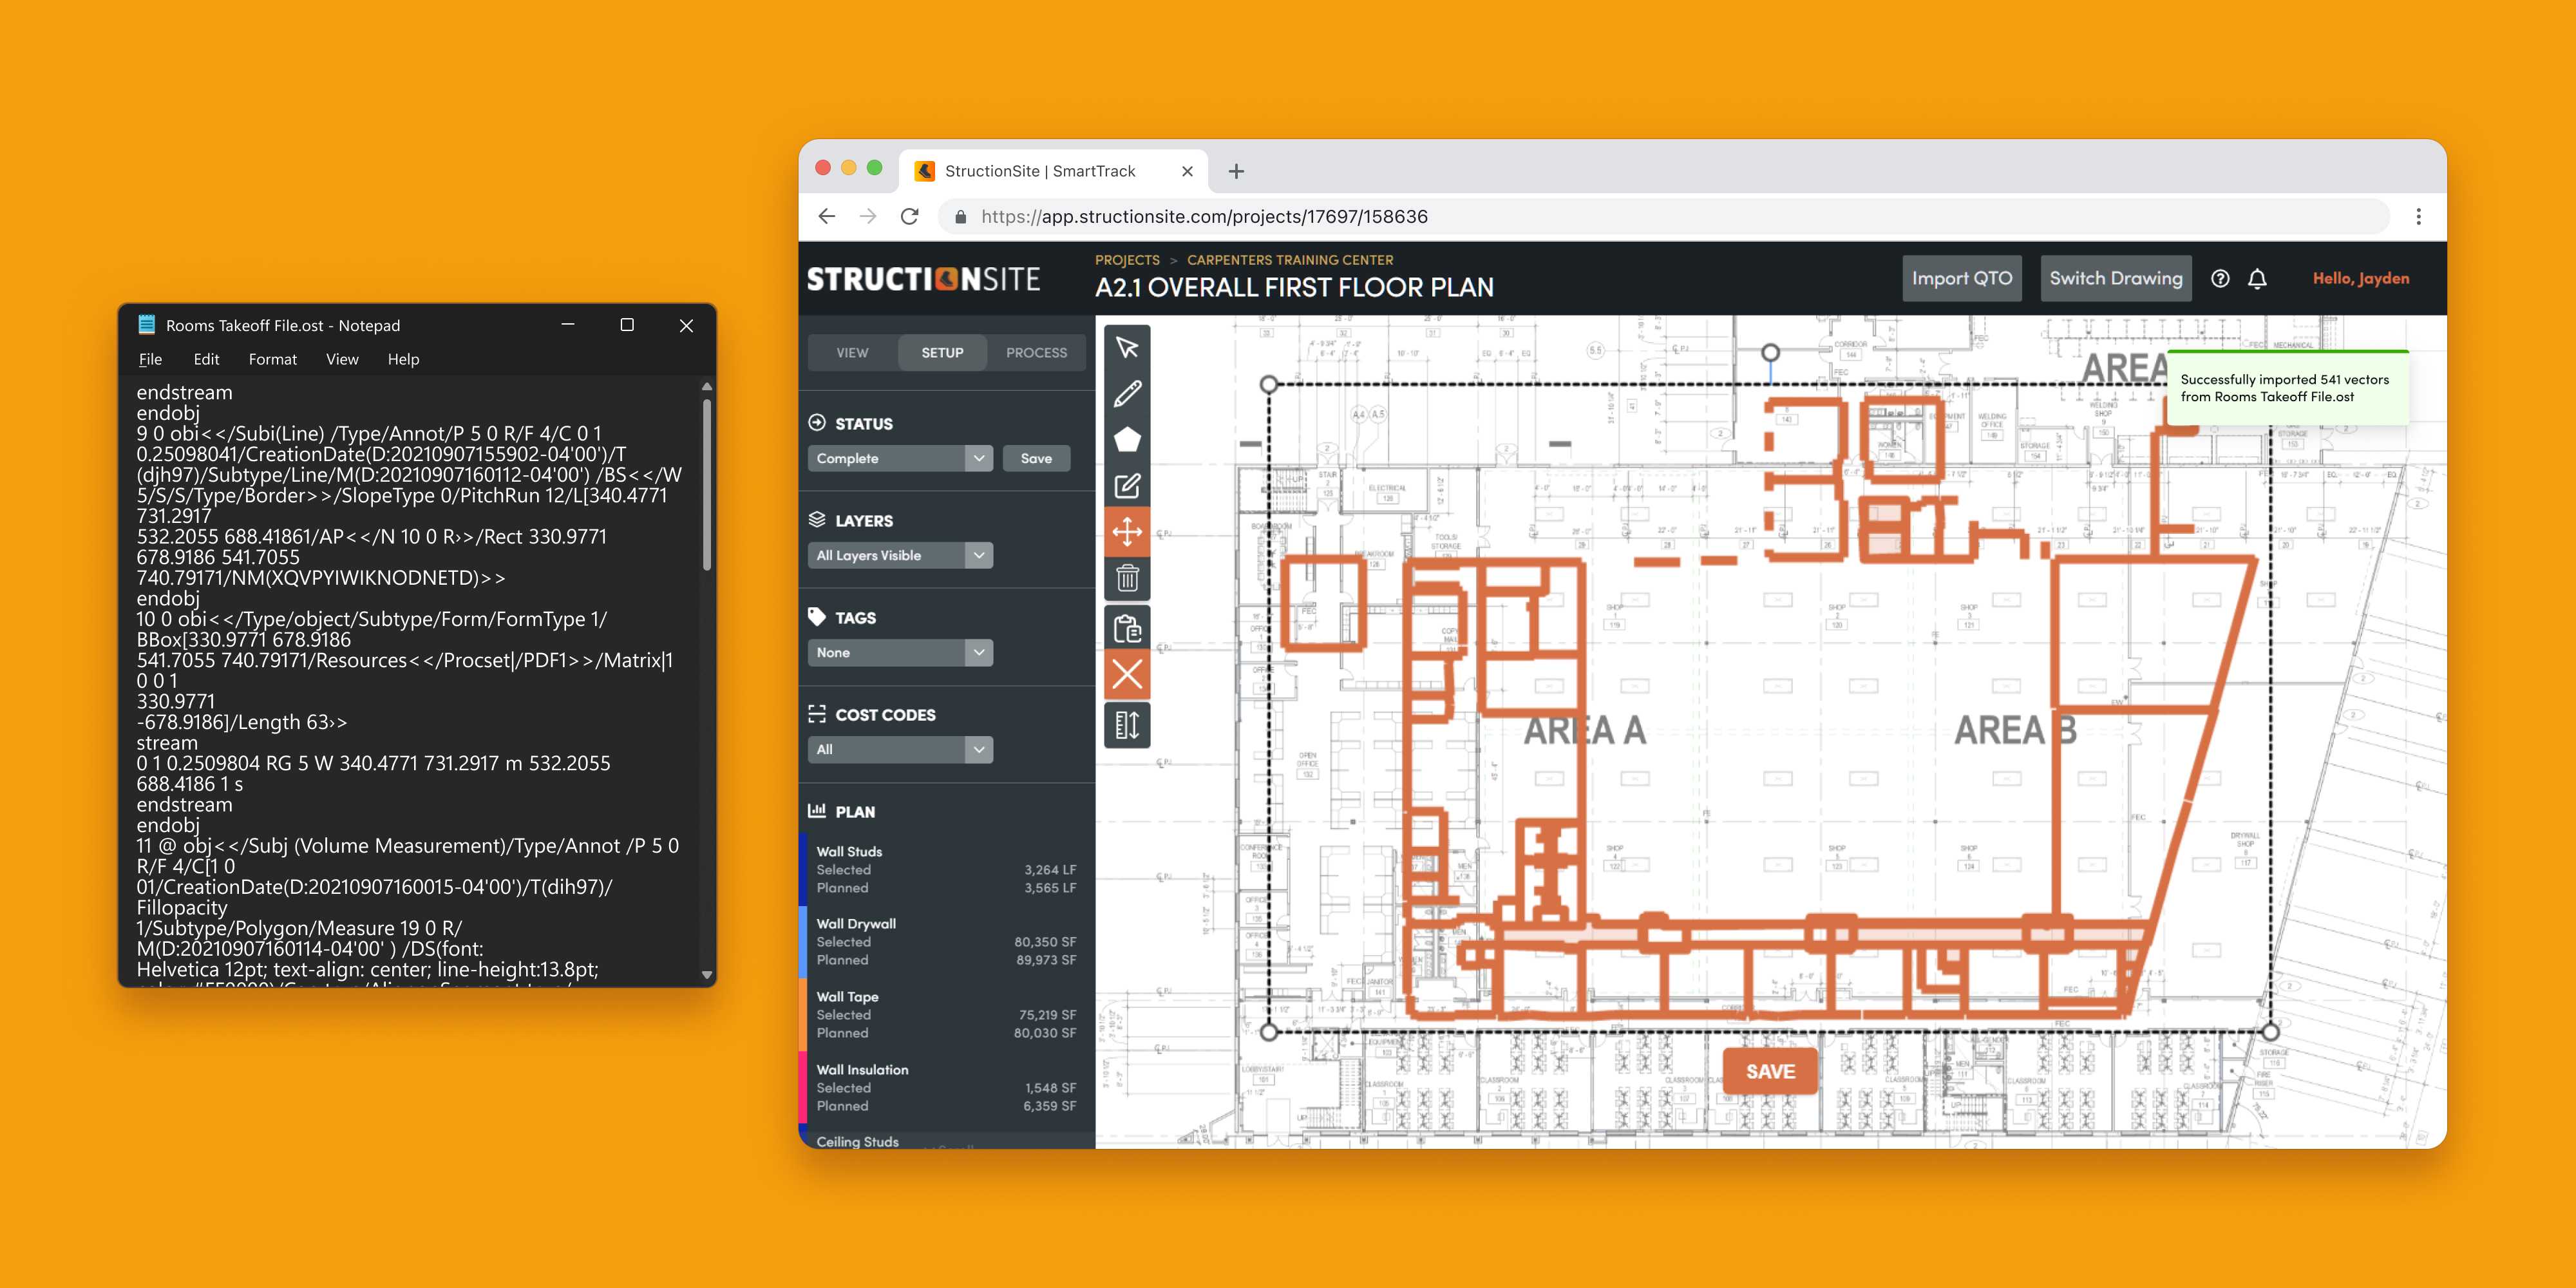Select the pencil draw tool
The height and width of the screenshot is (1288, 2576).
[1127, 393]
